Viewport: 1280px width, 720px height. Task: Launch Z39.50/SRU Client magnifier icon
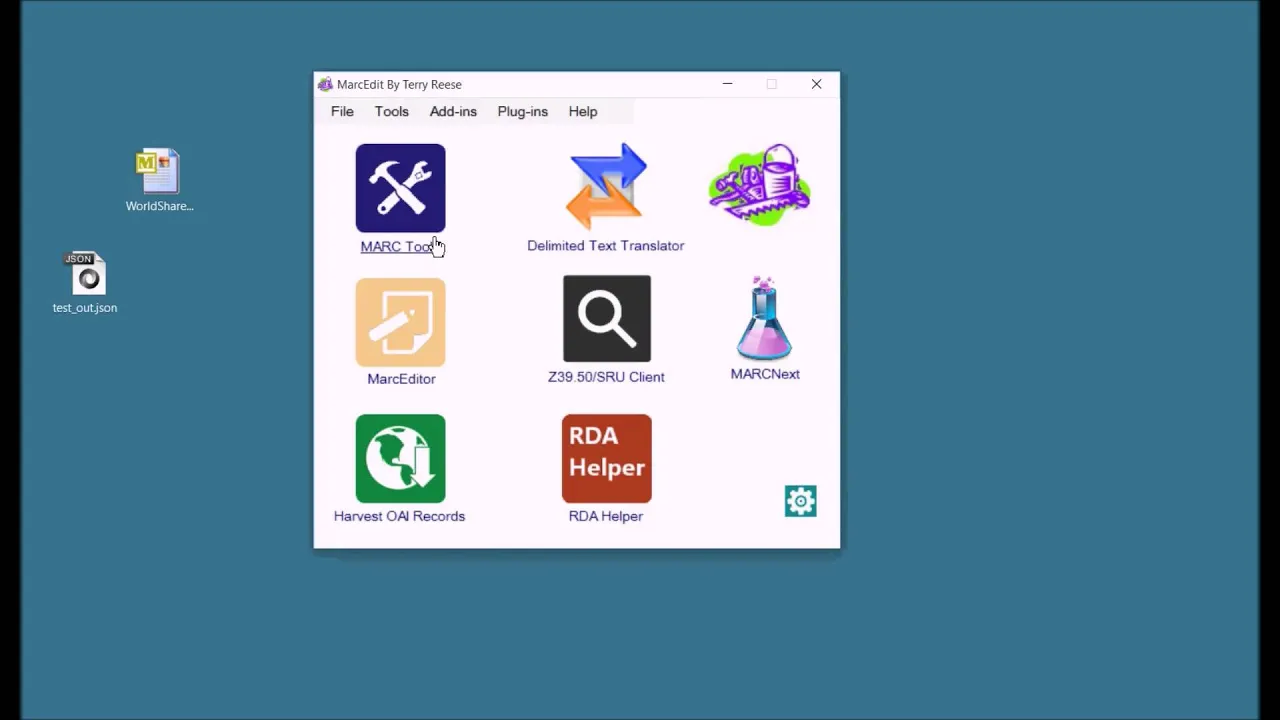pos(607,319)
